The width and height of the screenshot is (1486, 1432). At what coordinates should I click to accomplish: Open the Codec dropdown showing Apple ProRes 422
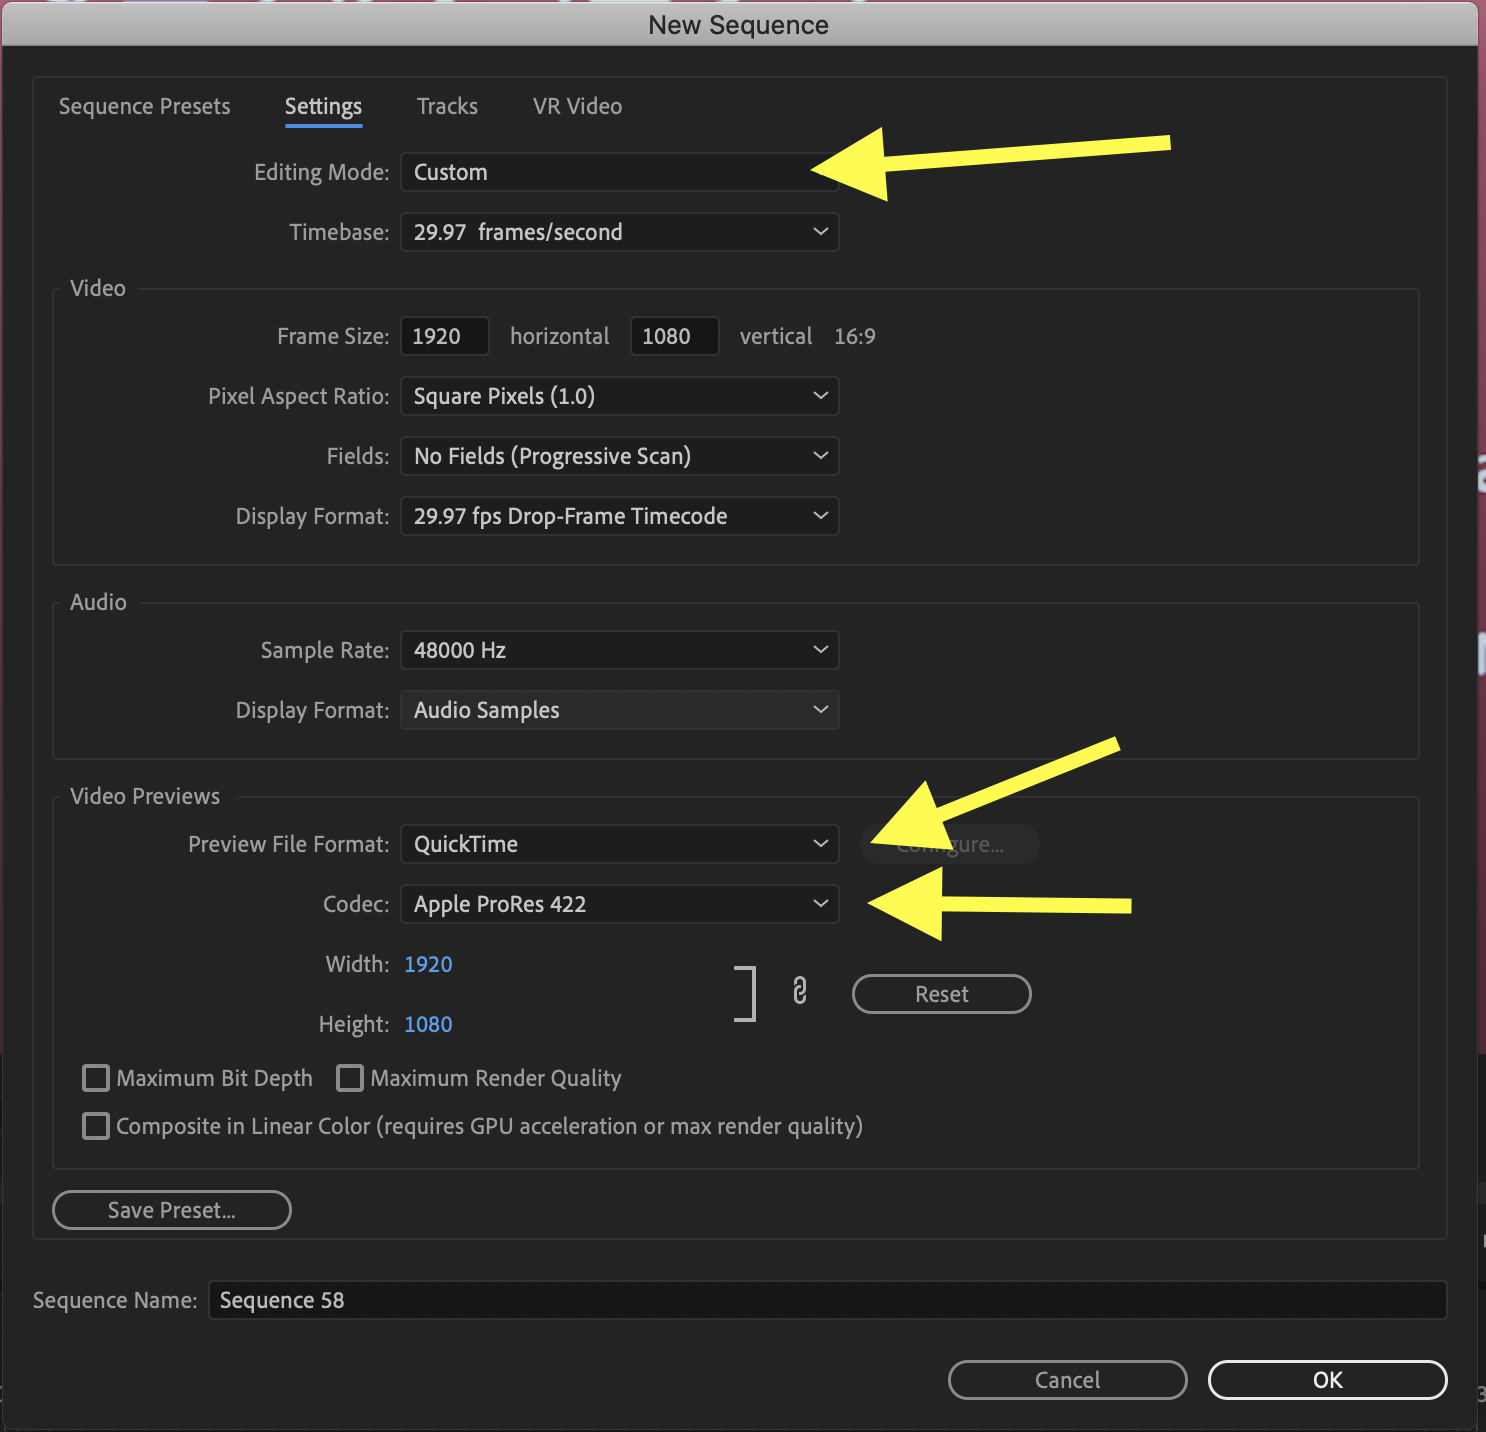(619, 904)
